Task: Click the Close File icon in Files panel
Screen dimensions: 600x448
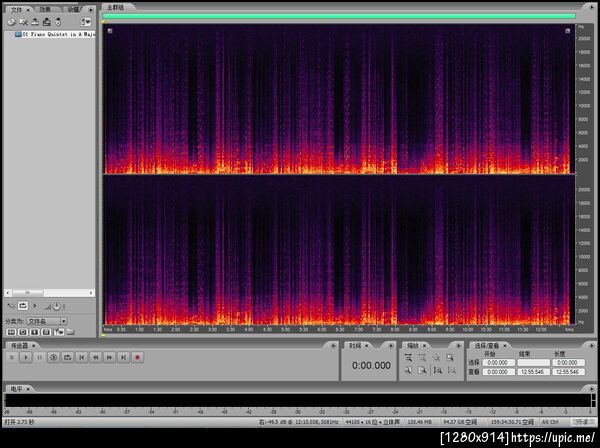Action: coord(24,21)
